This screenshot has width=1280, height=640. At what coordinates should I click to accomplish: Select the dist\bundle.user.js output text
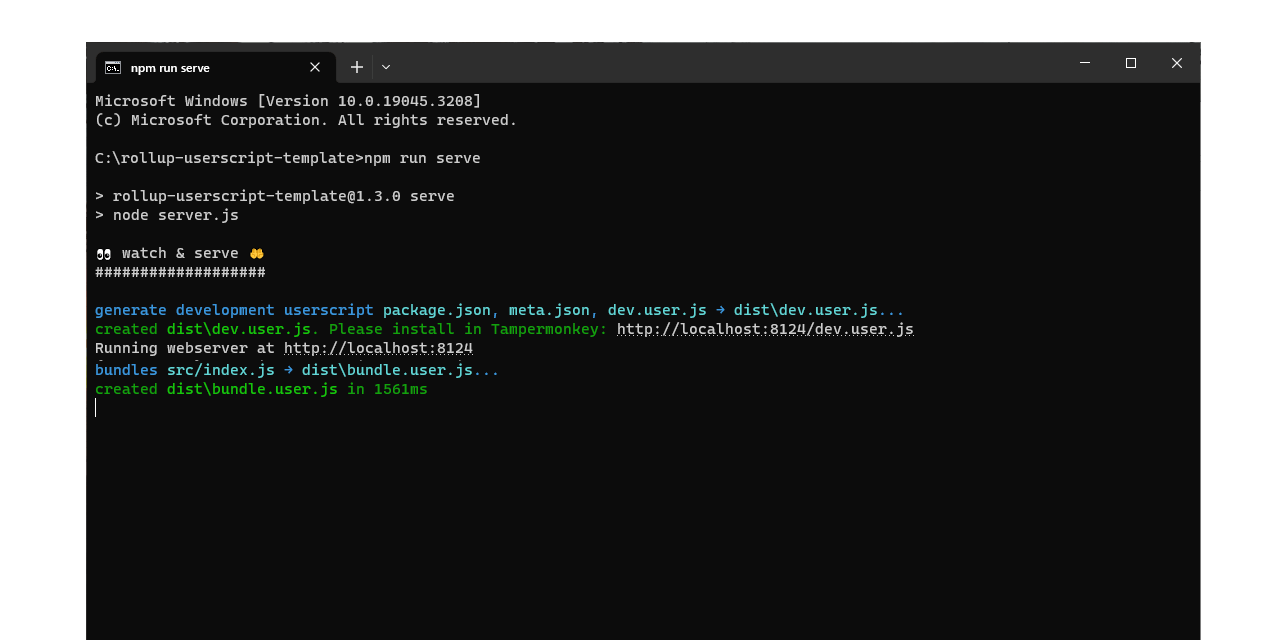coord(252,389)
